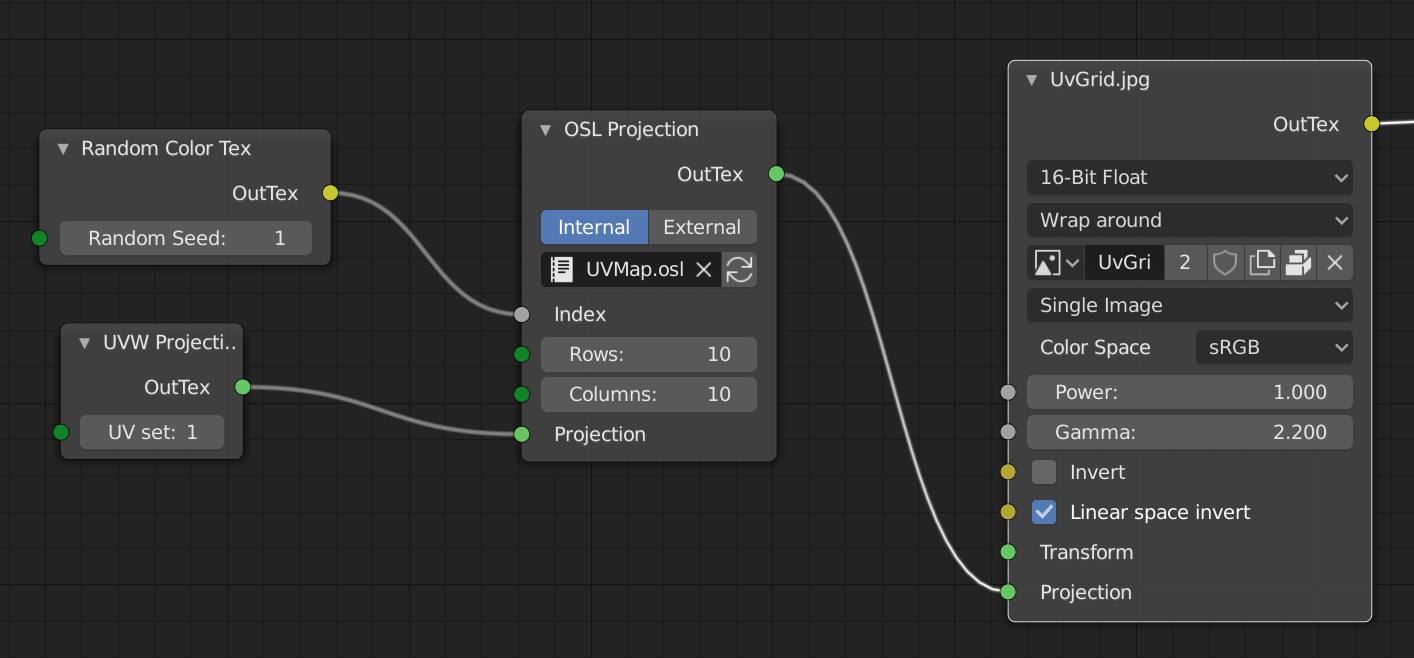This screenshot has height=658, width=1414.
Task: Click the text datablock icon beside UVMap.osl
Action: [x=561, y=269]
